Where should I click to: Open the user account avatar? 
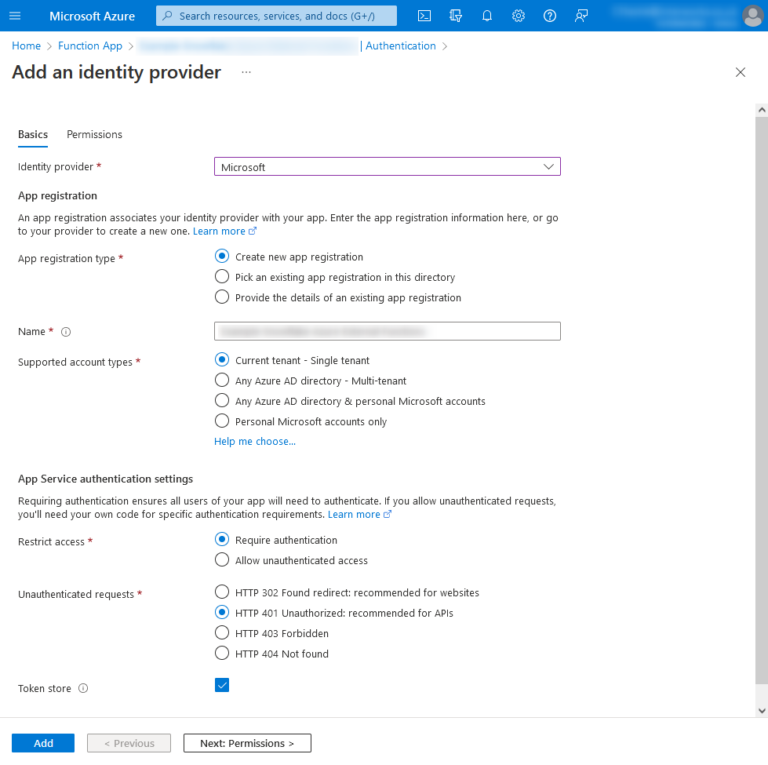(x=753, y=16)
